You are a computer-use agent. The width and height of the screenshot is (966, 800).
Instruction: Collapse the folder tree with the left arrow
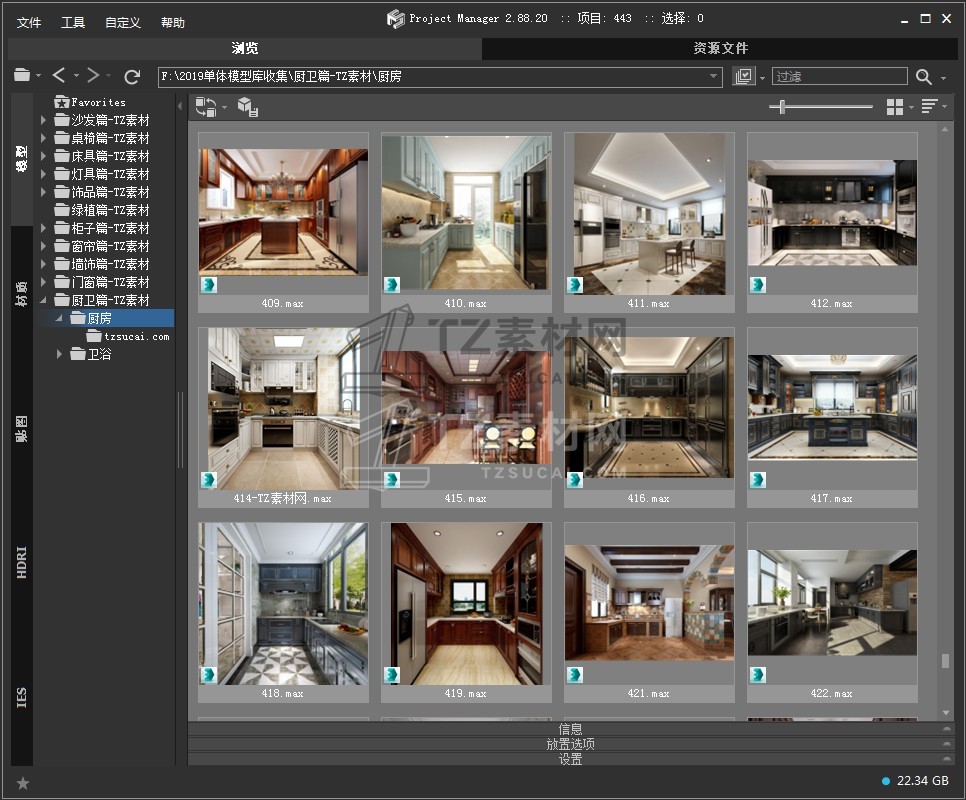[180, 106]
